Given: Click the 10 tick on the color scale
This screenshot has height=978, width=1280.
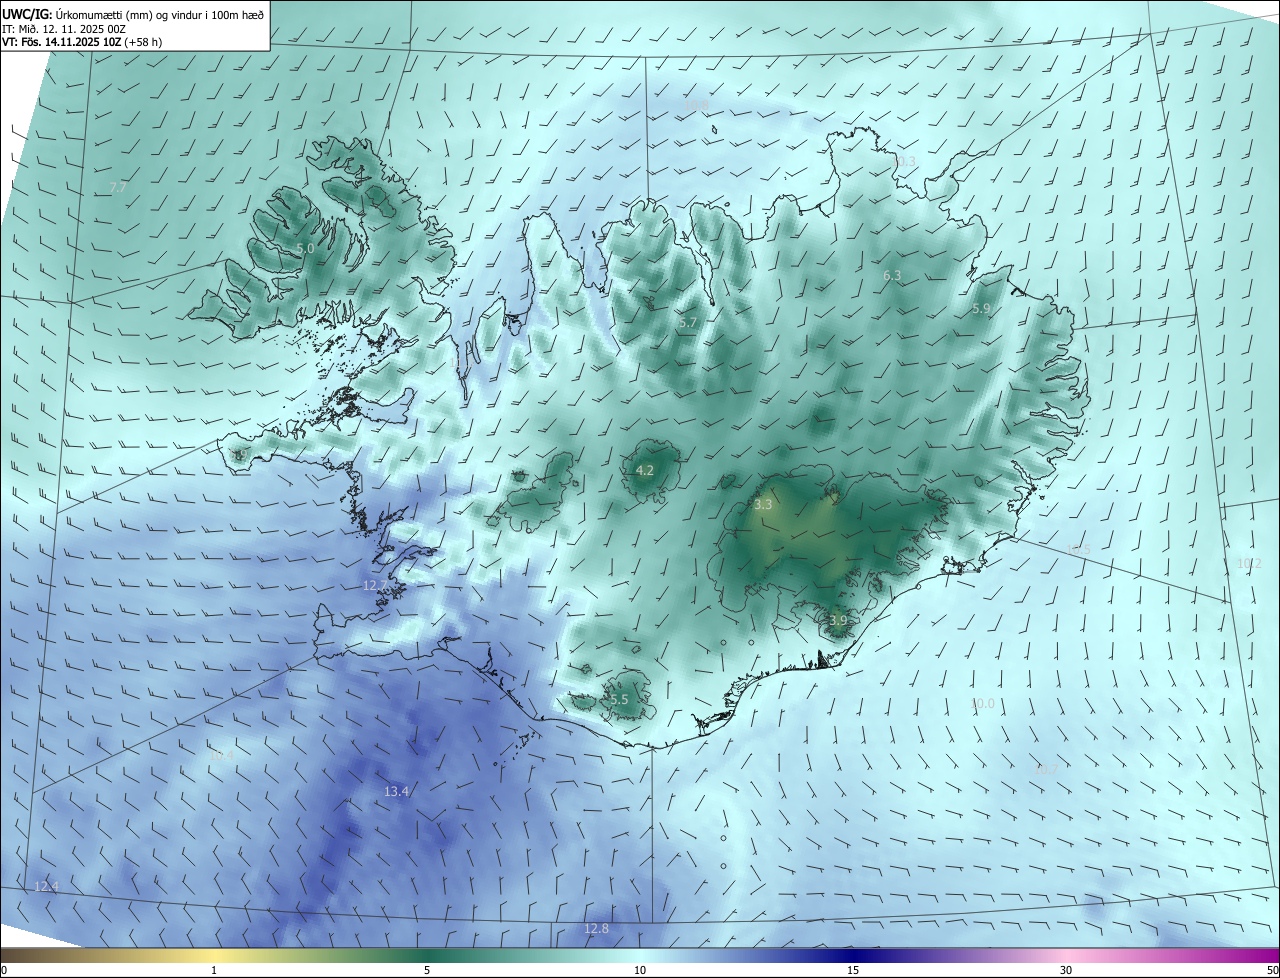Looking at the screenshot, I should (x=640, y=970).
